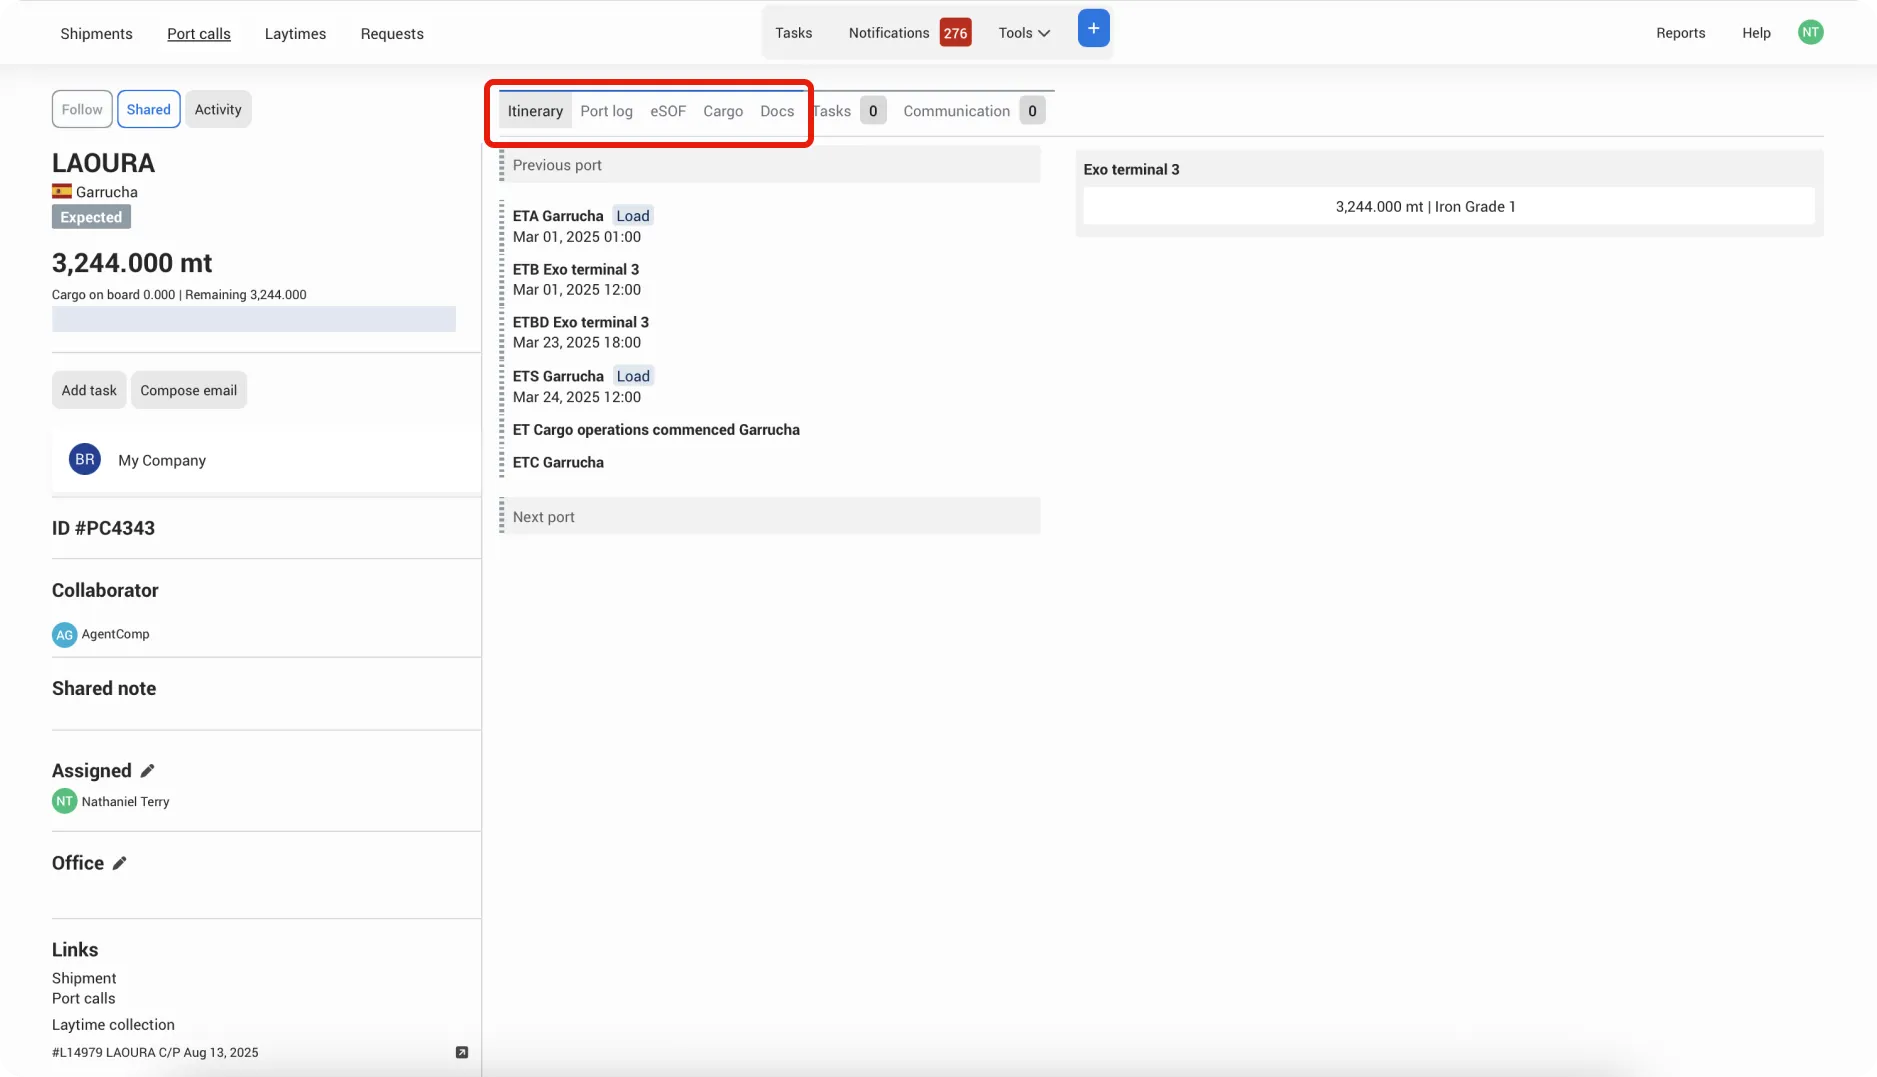The width and height of the screenshot is (1877, 1077).
Task: Select the Itinerary tab
Action: 535,111
